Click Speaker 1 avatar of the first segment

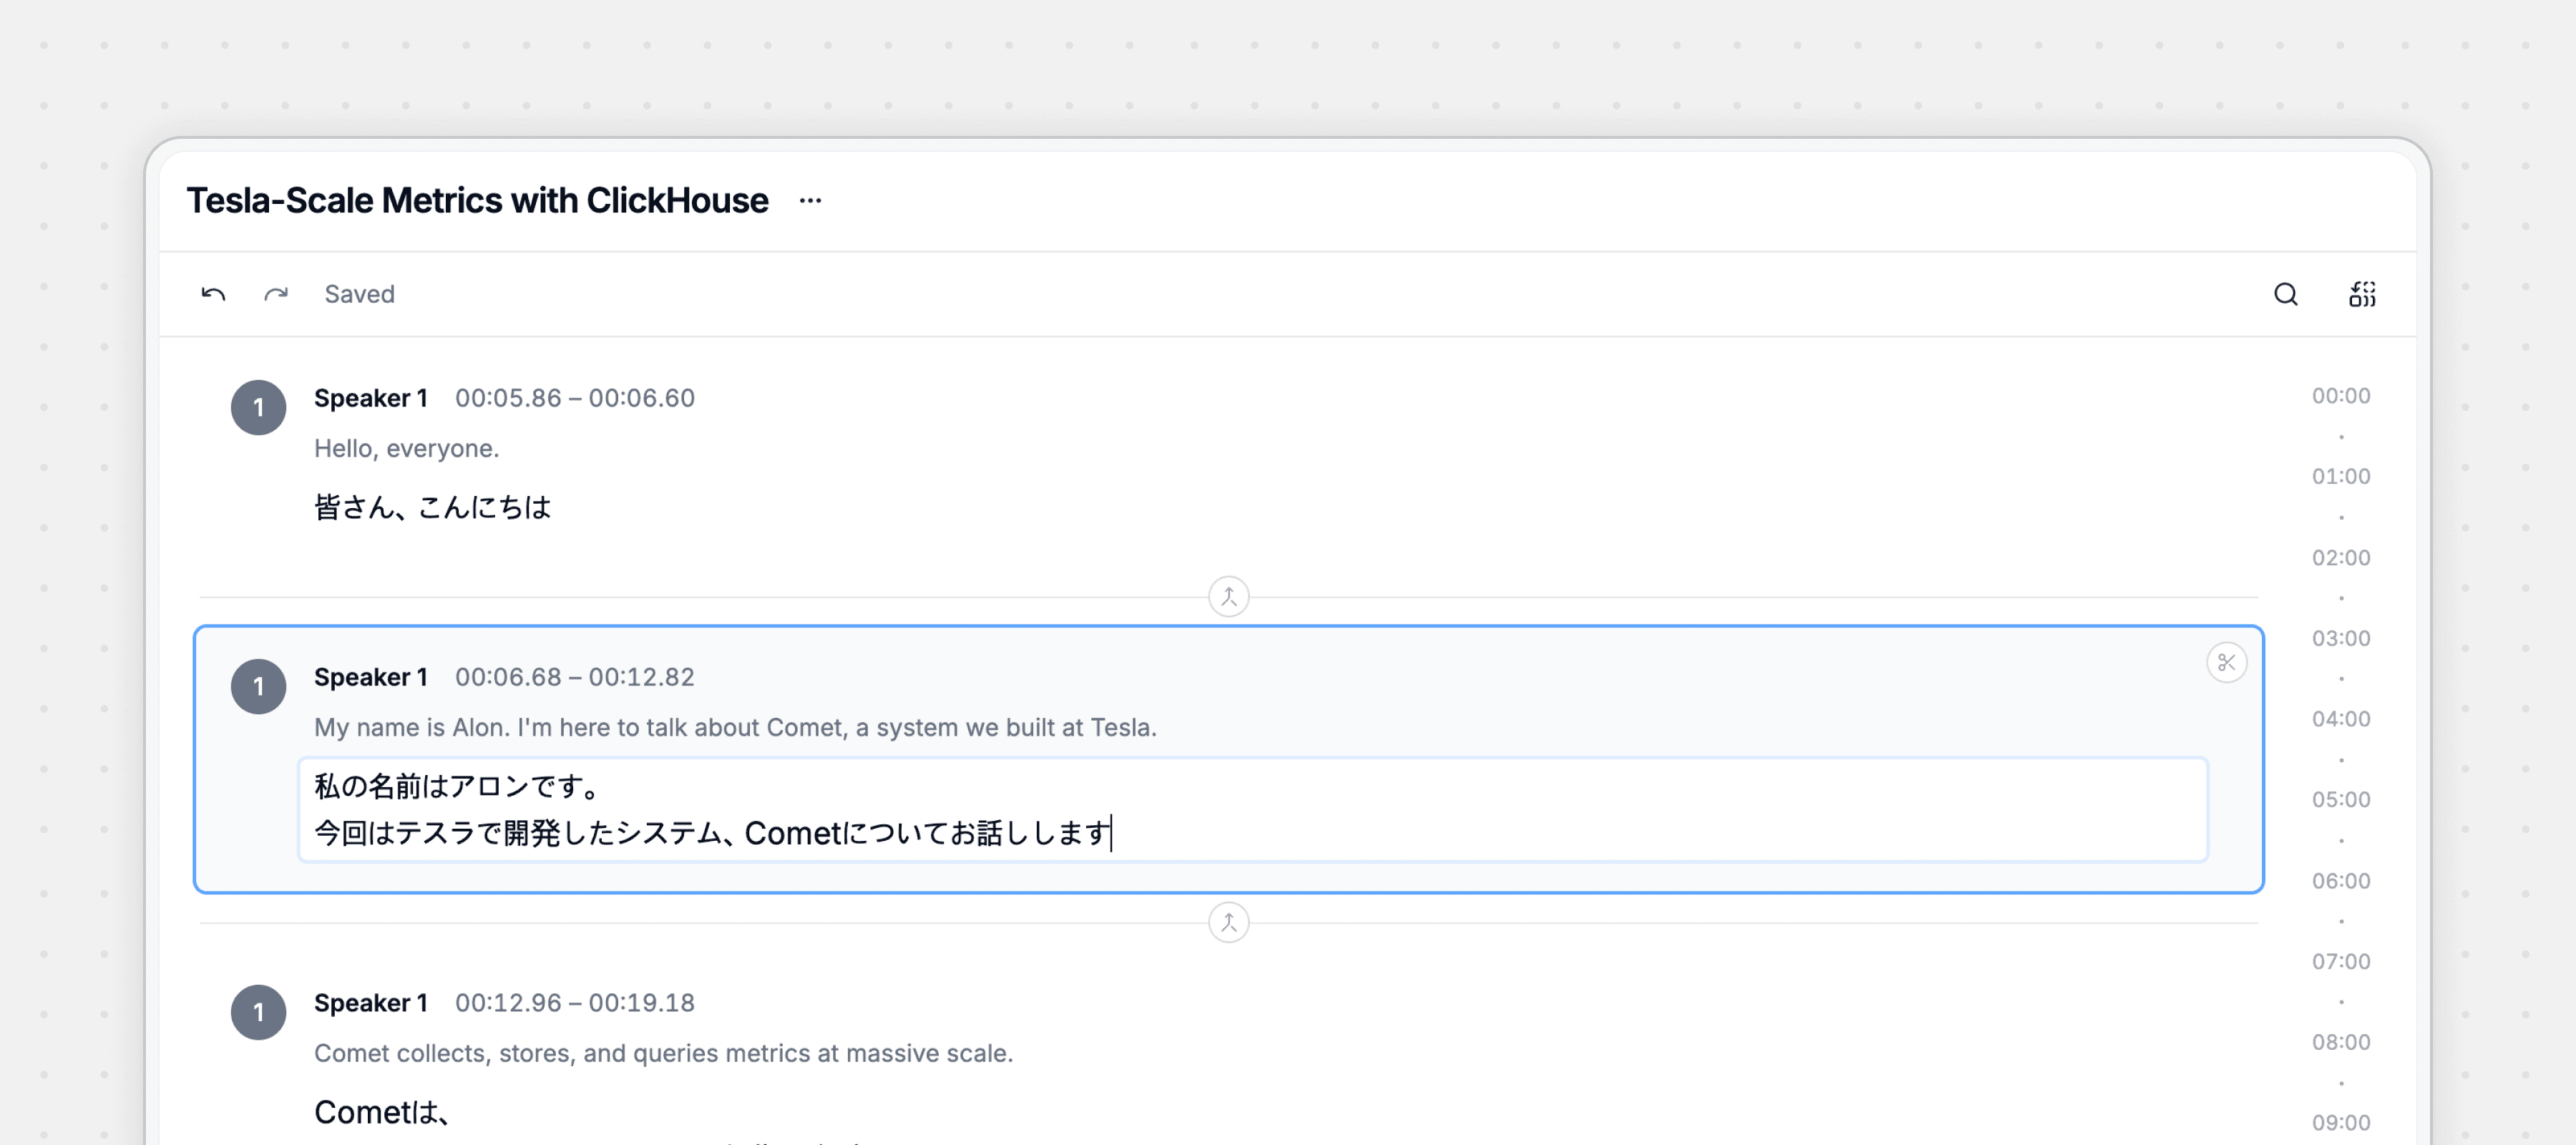259,407
